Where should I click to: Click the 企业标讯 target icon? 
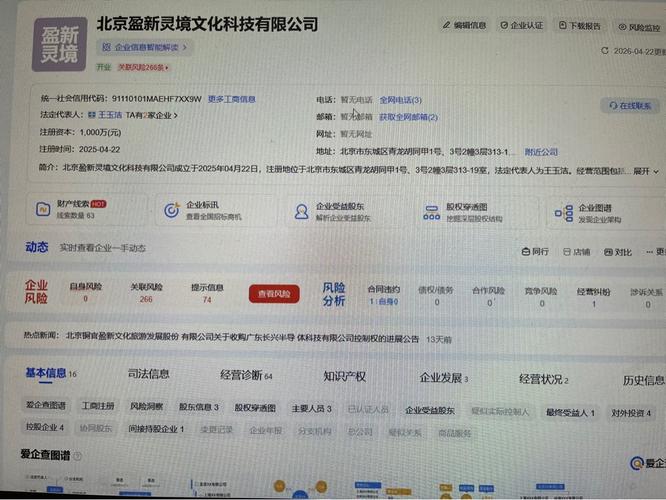[172, 210]
